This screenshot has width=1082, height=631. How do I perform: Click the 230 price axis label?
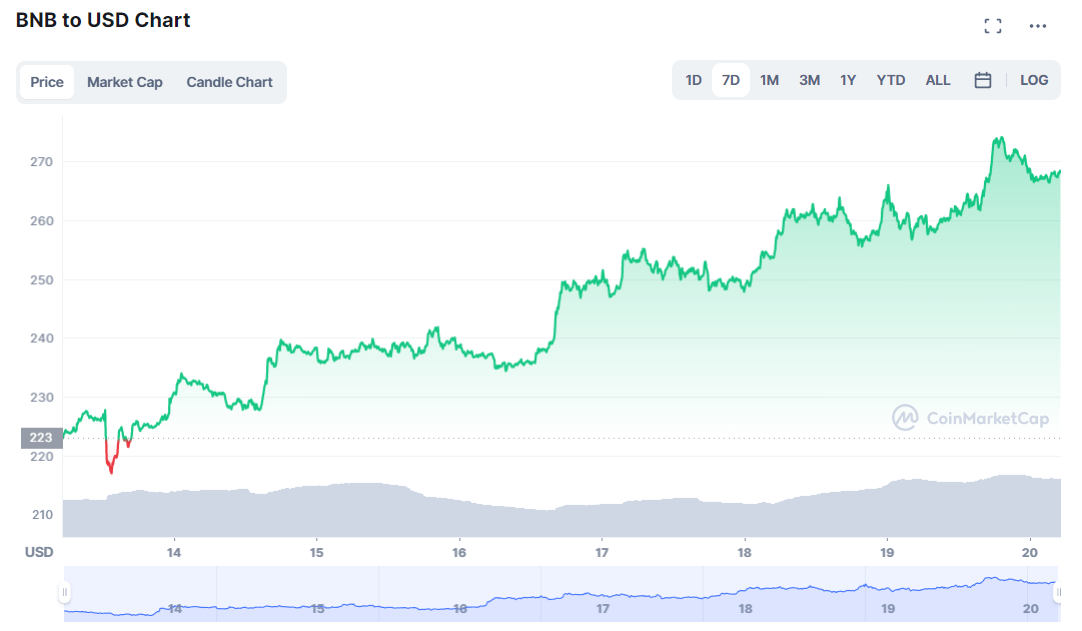pos(41,398)
